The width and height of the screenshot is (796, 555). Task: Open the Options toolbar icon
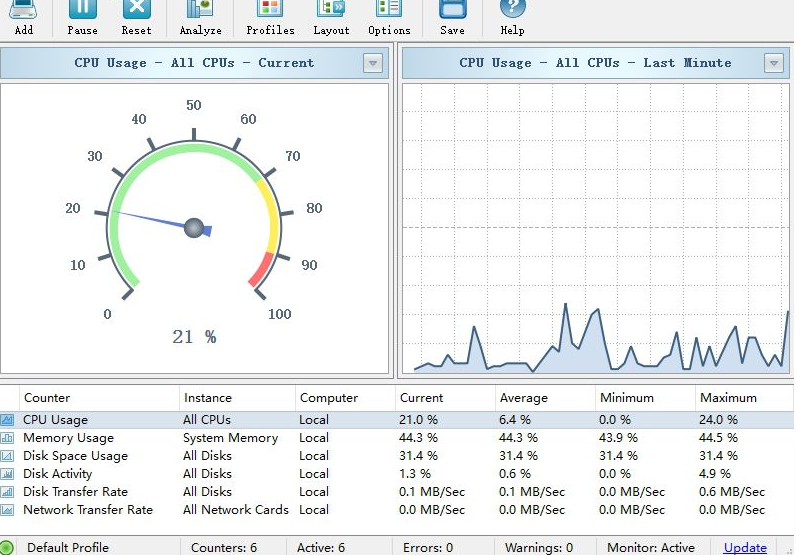click(x=389, y=15)
